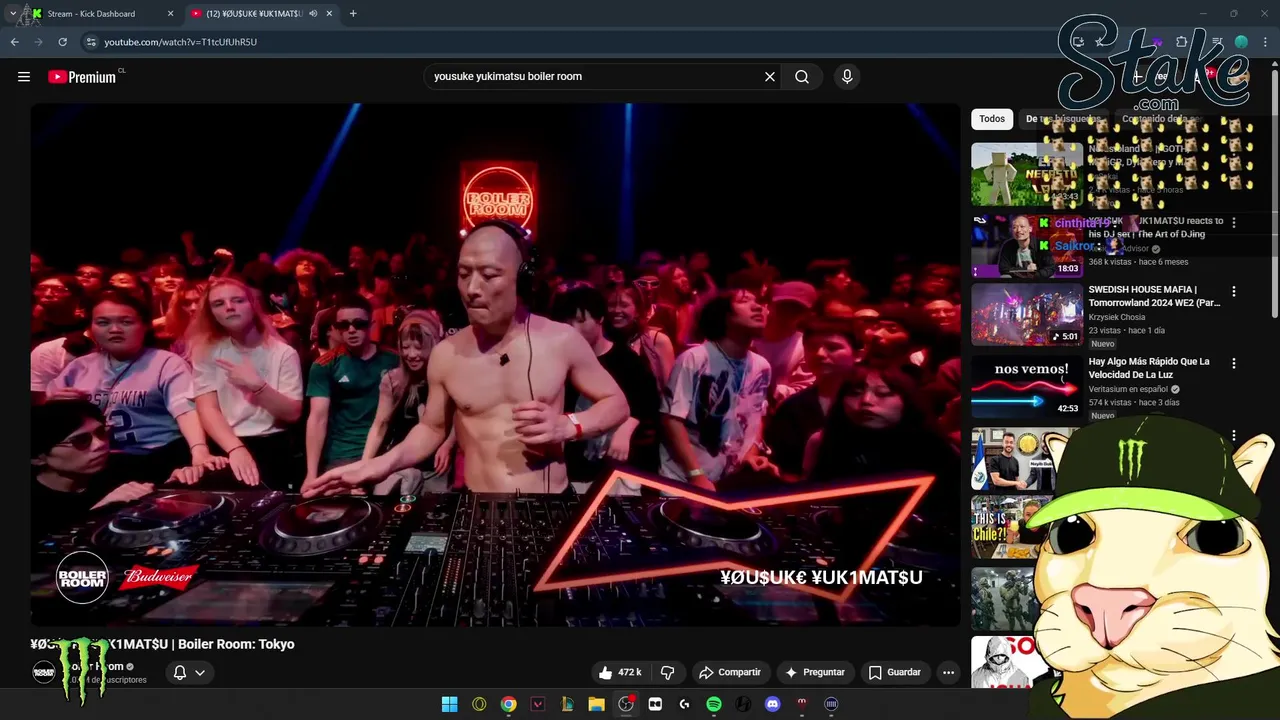Screen dimensions: 1280x720
Task: Click the Compartir share button
Action: tap(730, 672)
